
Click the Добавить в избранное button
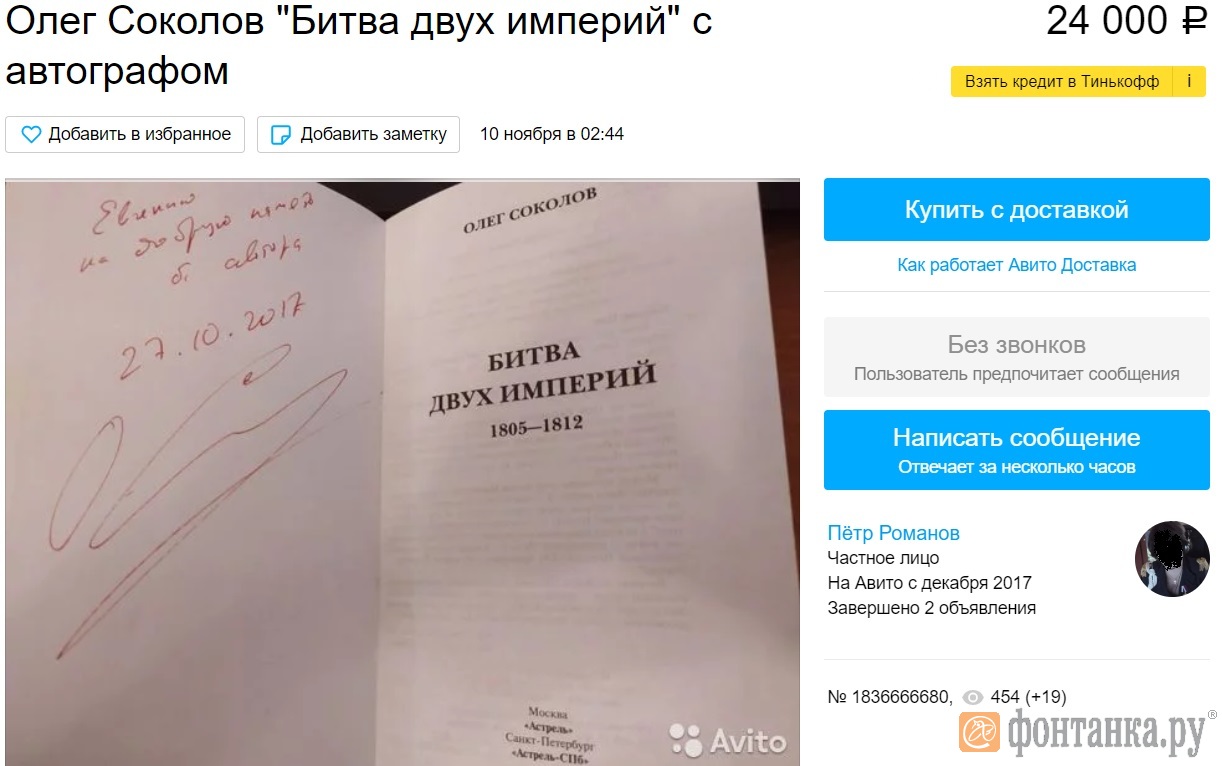click(x=125, y=134)
